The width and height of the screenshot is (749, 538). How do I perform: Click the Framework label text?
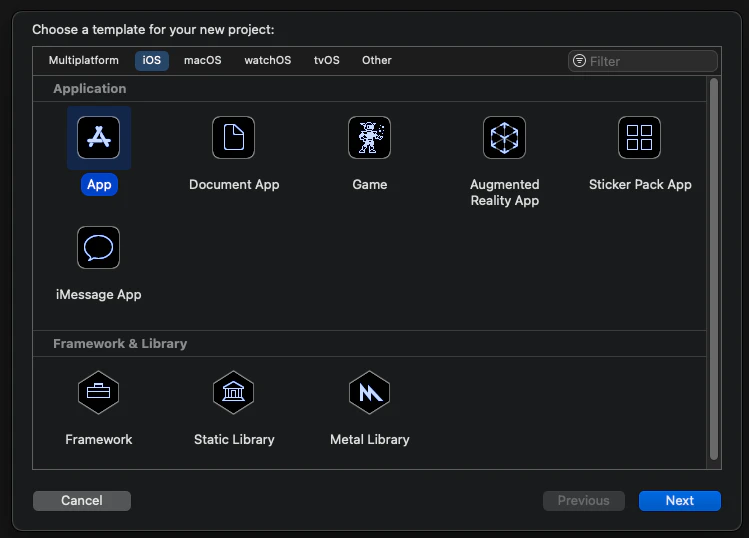(99, 440)
